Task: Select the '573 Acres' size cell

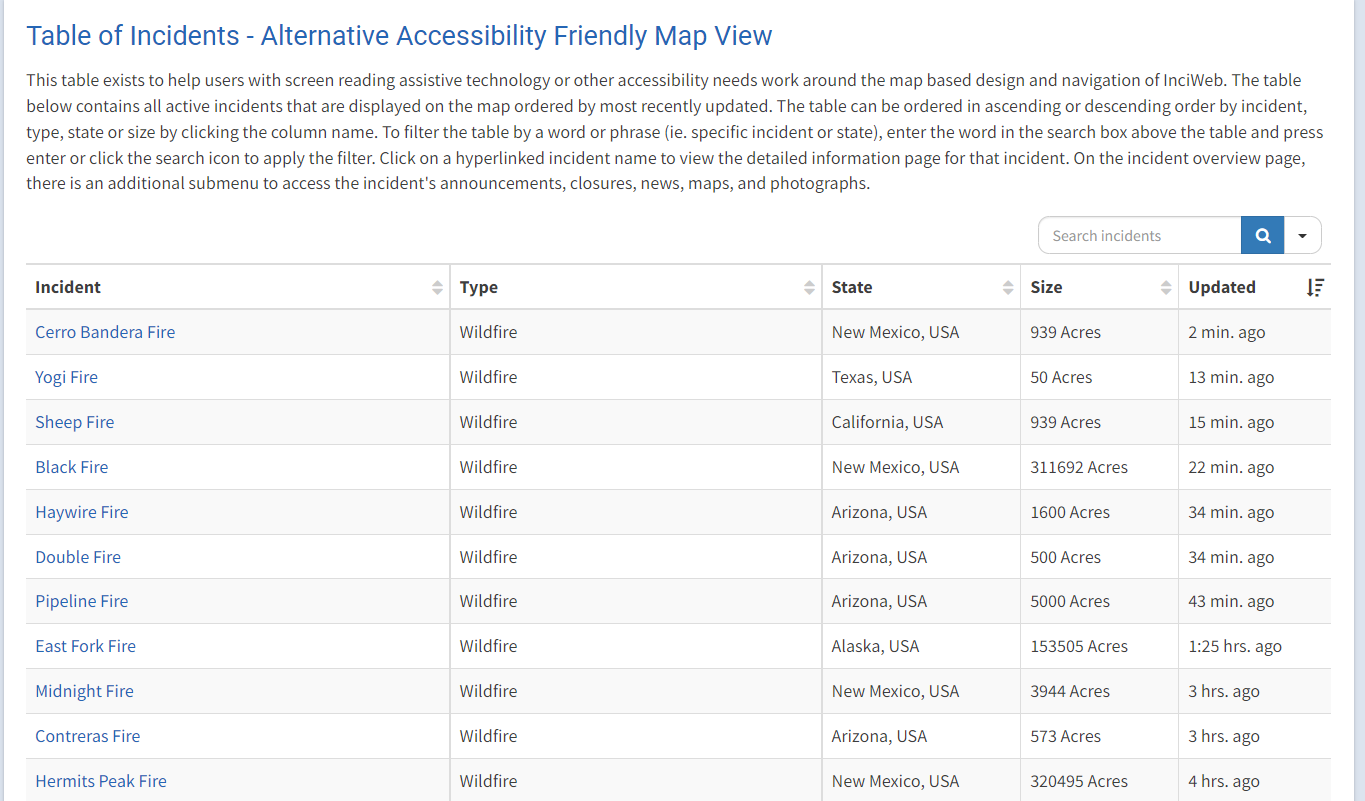Action: pos(1099,736)
